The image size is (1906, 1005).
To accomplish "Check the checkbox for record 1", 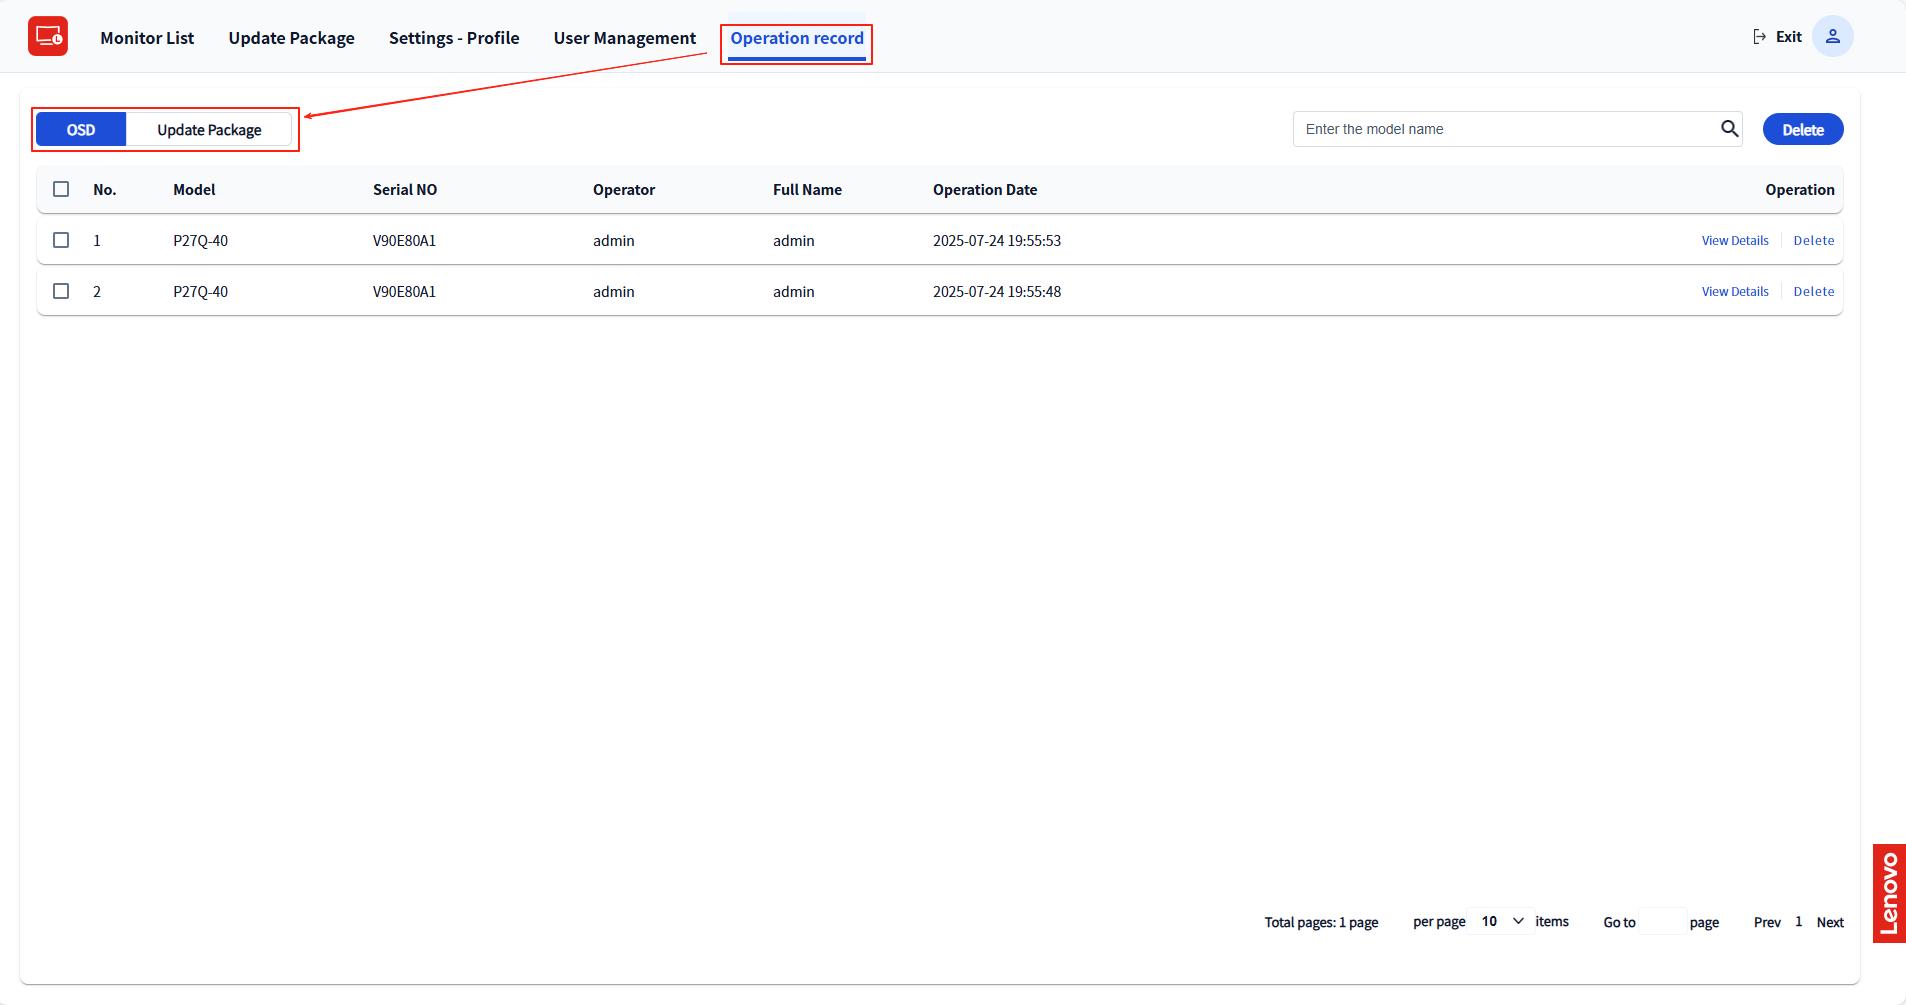I will pos(61,240).
